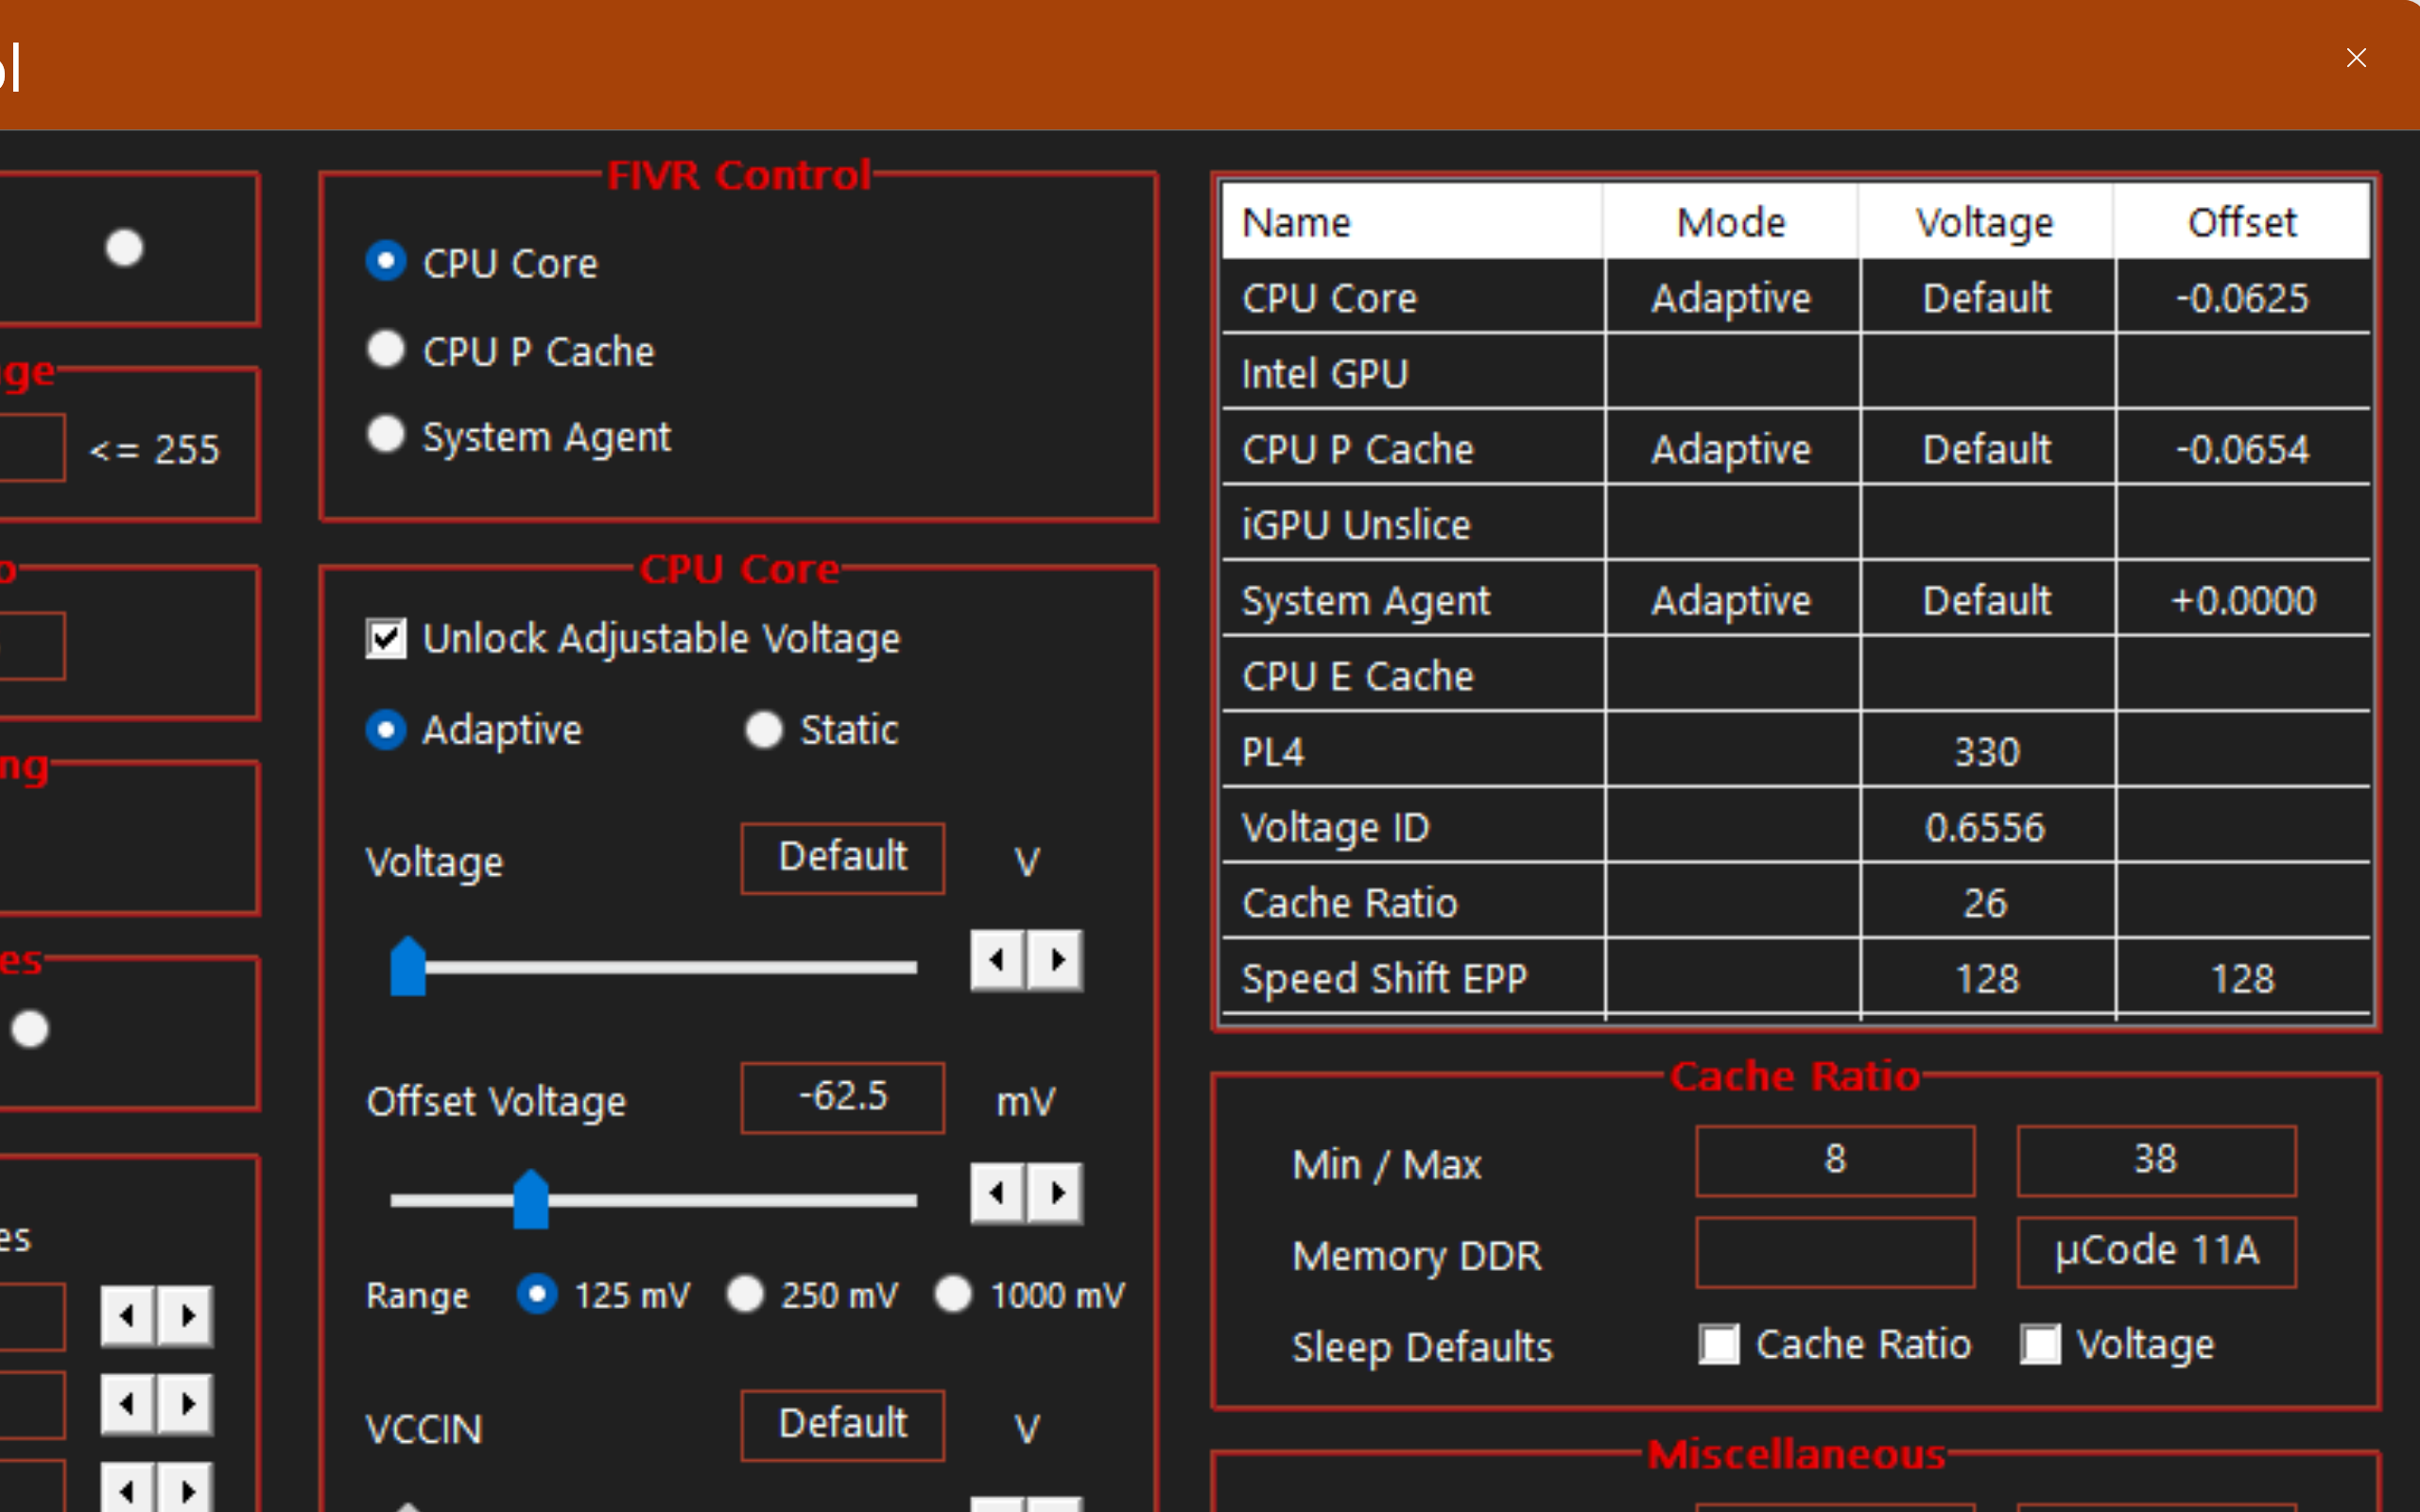Select System Agent in FIVR Control

tap(386, 436)
